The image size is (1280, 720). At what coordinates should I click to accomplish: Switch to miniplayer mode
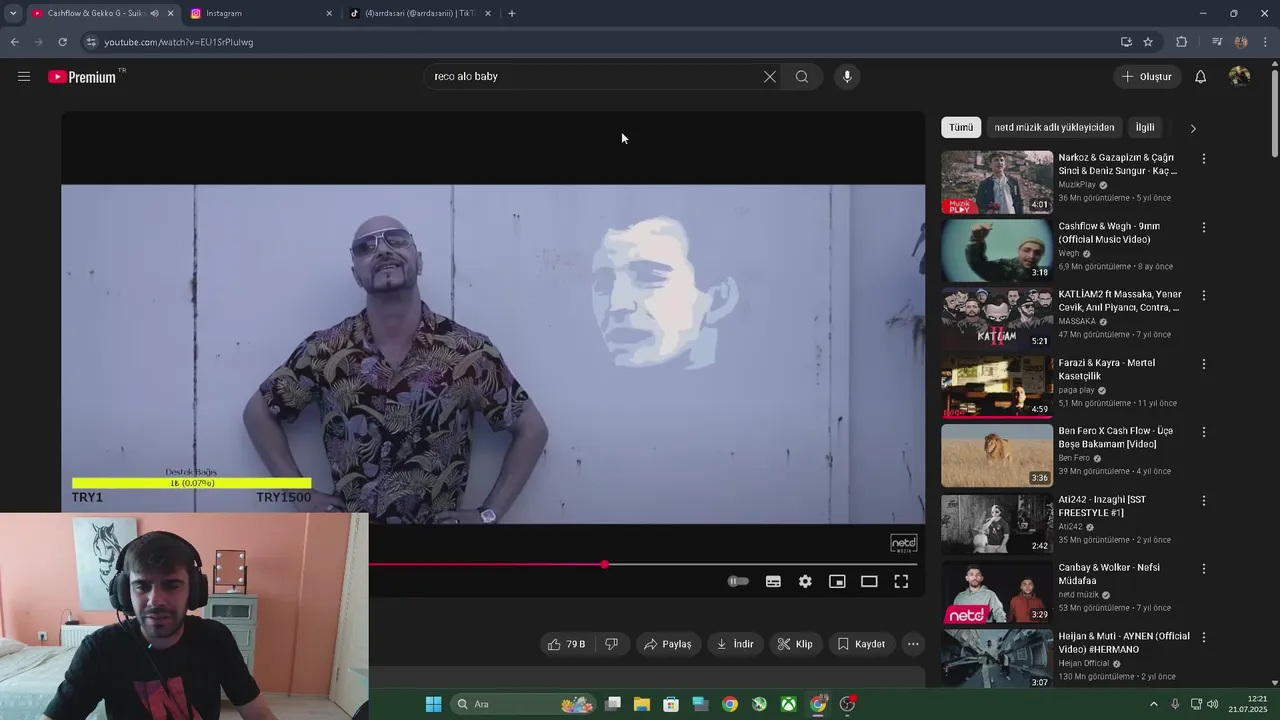pyautogui.click(x=837, y=581)
